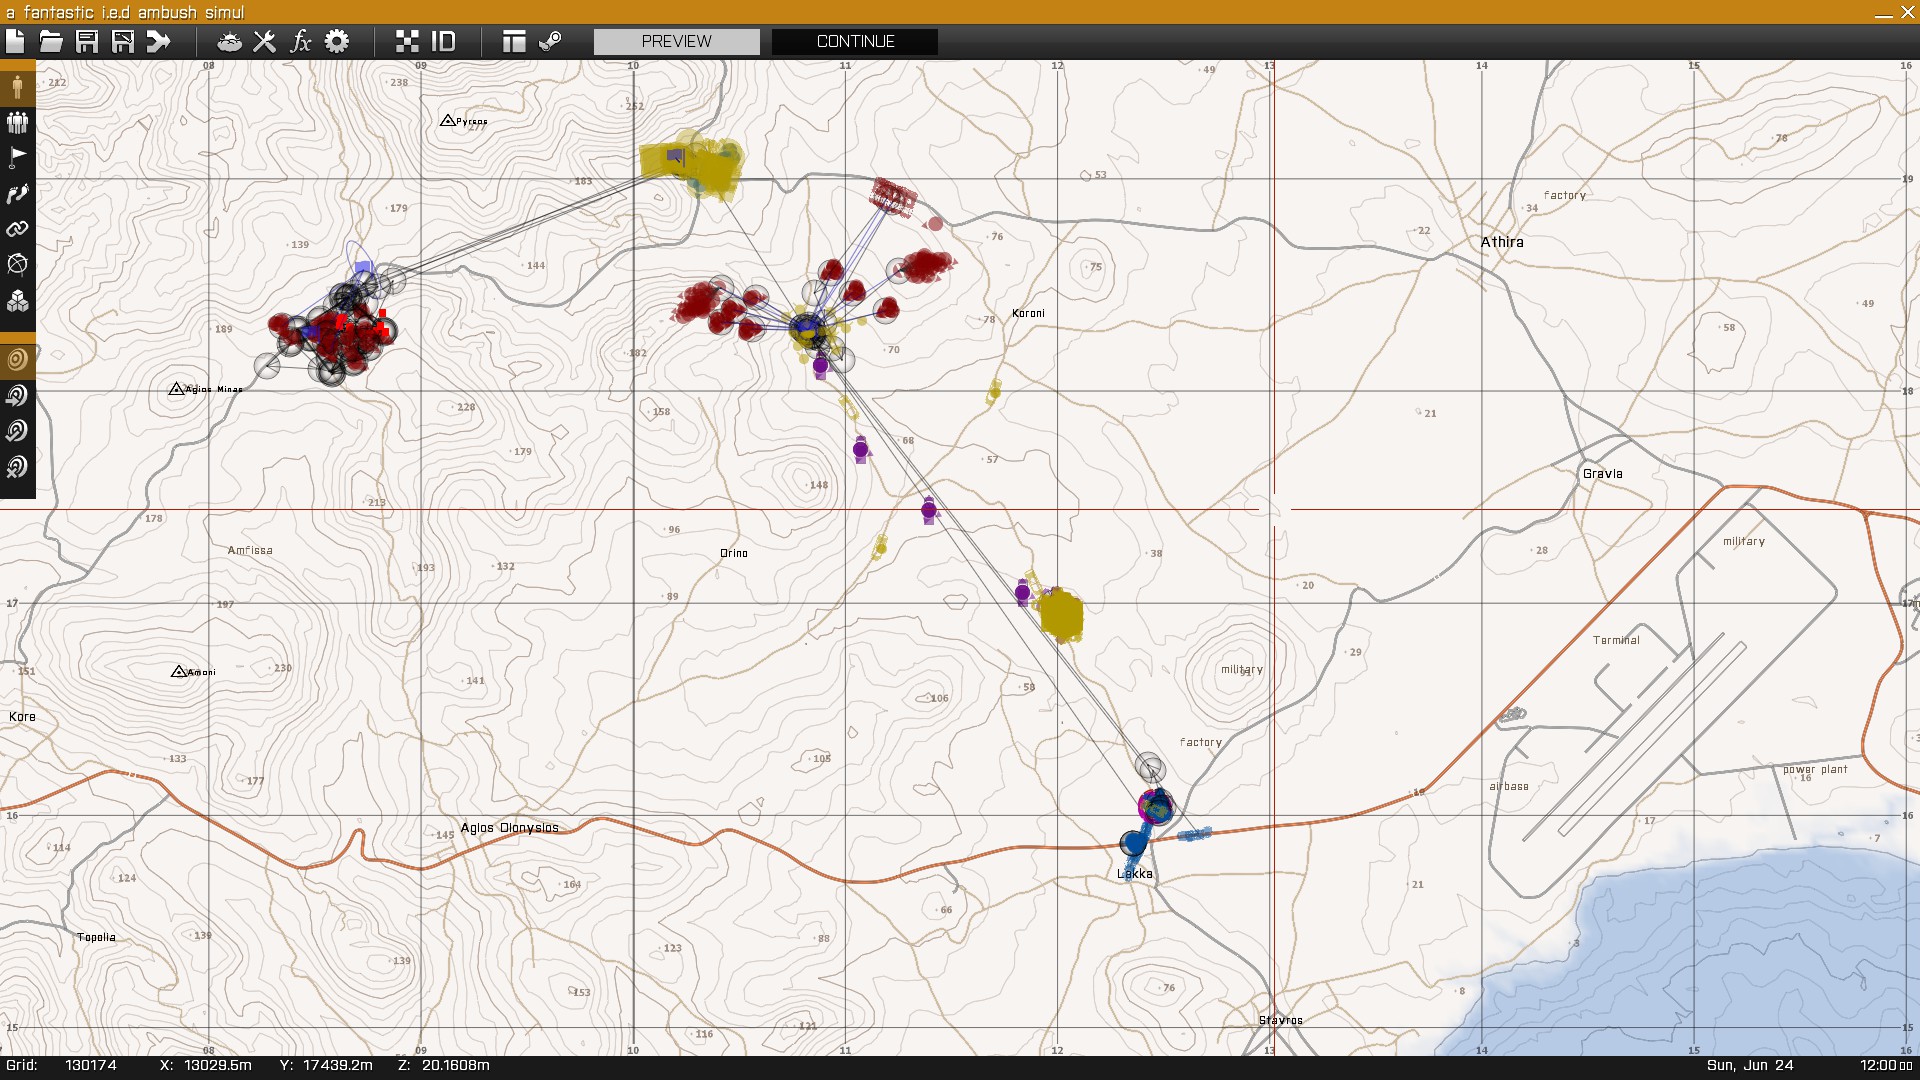Toggle the ID object labels display
The width and height of the screenshot is (1920, 1080).
(443, 41)
